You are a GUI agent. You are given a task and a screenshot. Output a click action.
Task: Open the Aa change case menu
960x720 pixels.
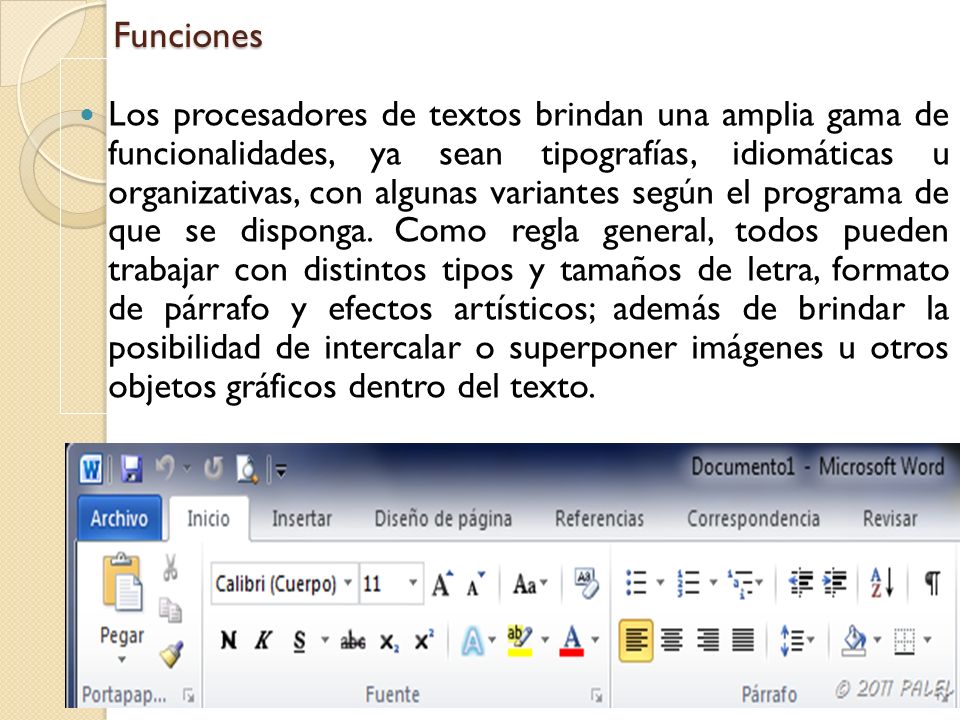pos(530,584)
